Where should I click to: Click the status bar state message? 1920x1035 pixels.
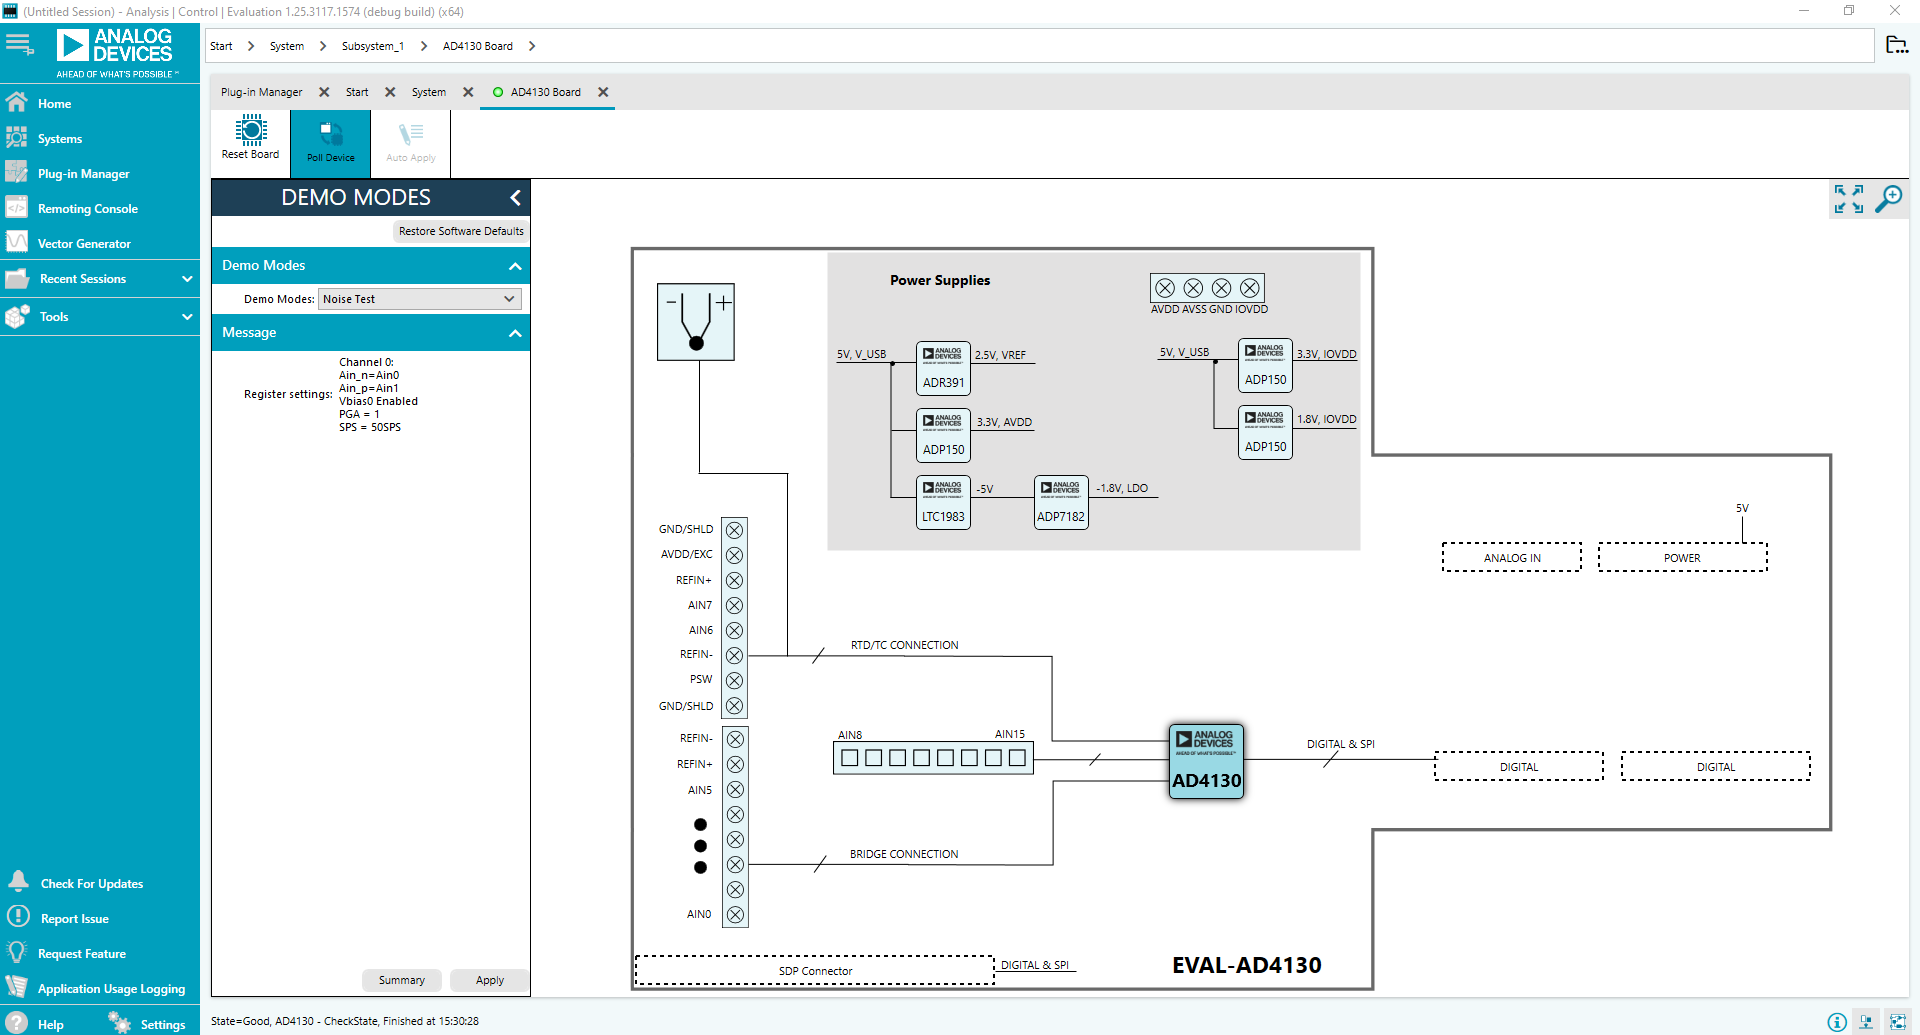pyautogui.click(x=345, y=1021)
